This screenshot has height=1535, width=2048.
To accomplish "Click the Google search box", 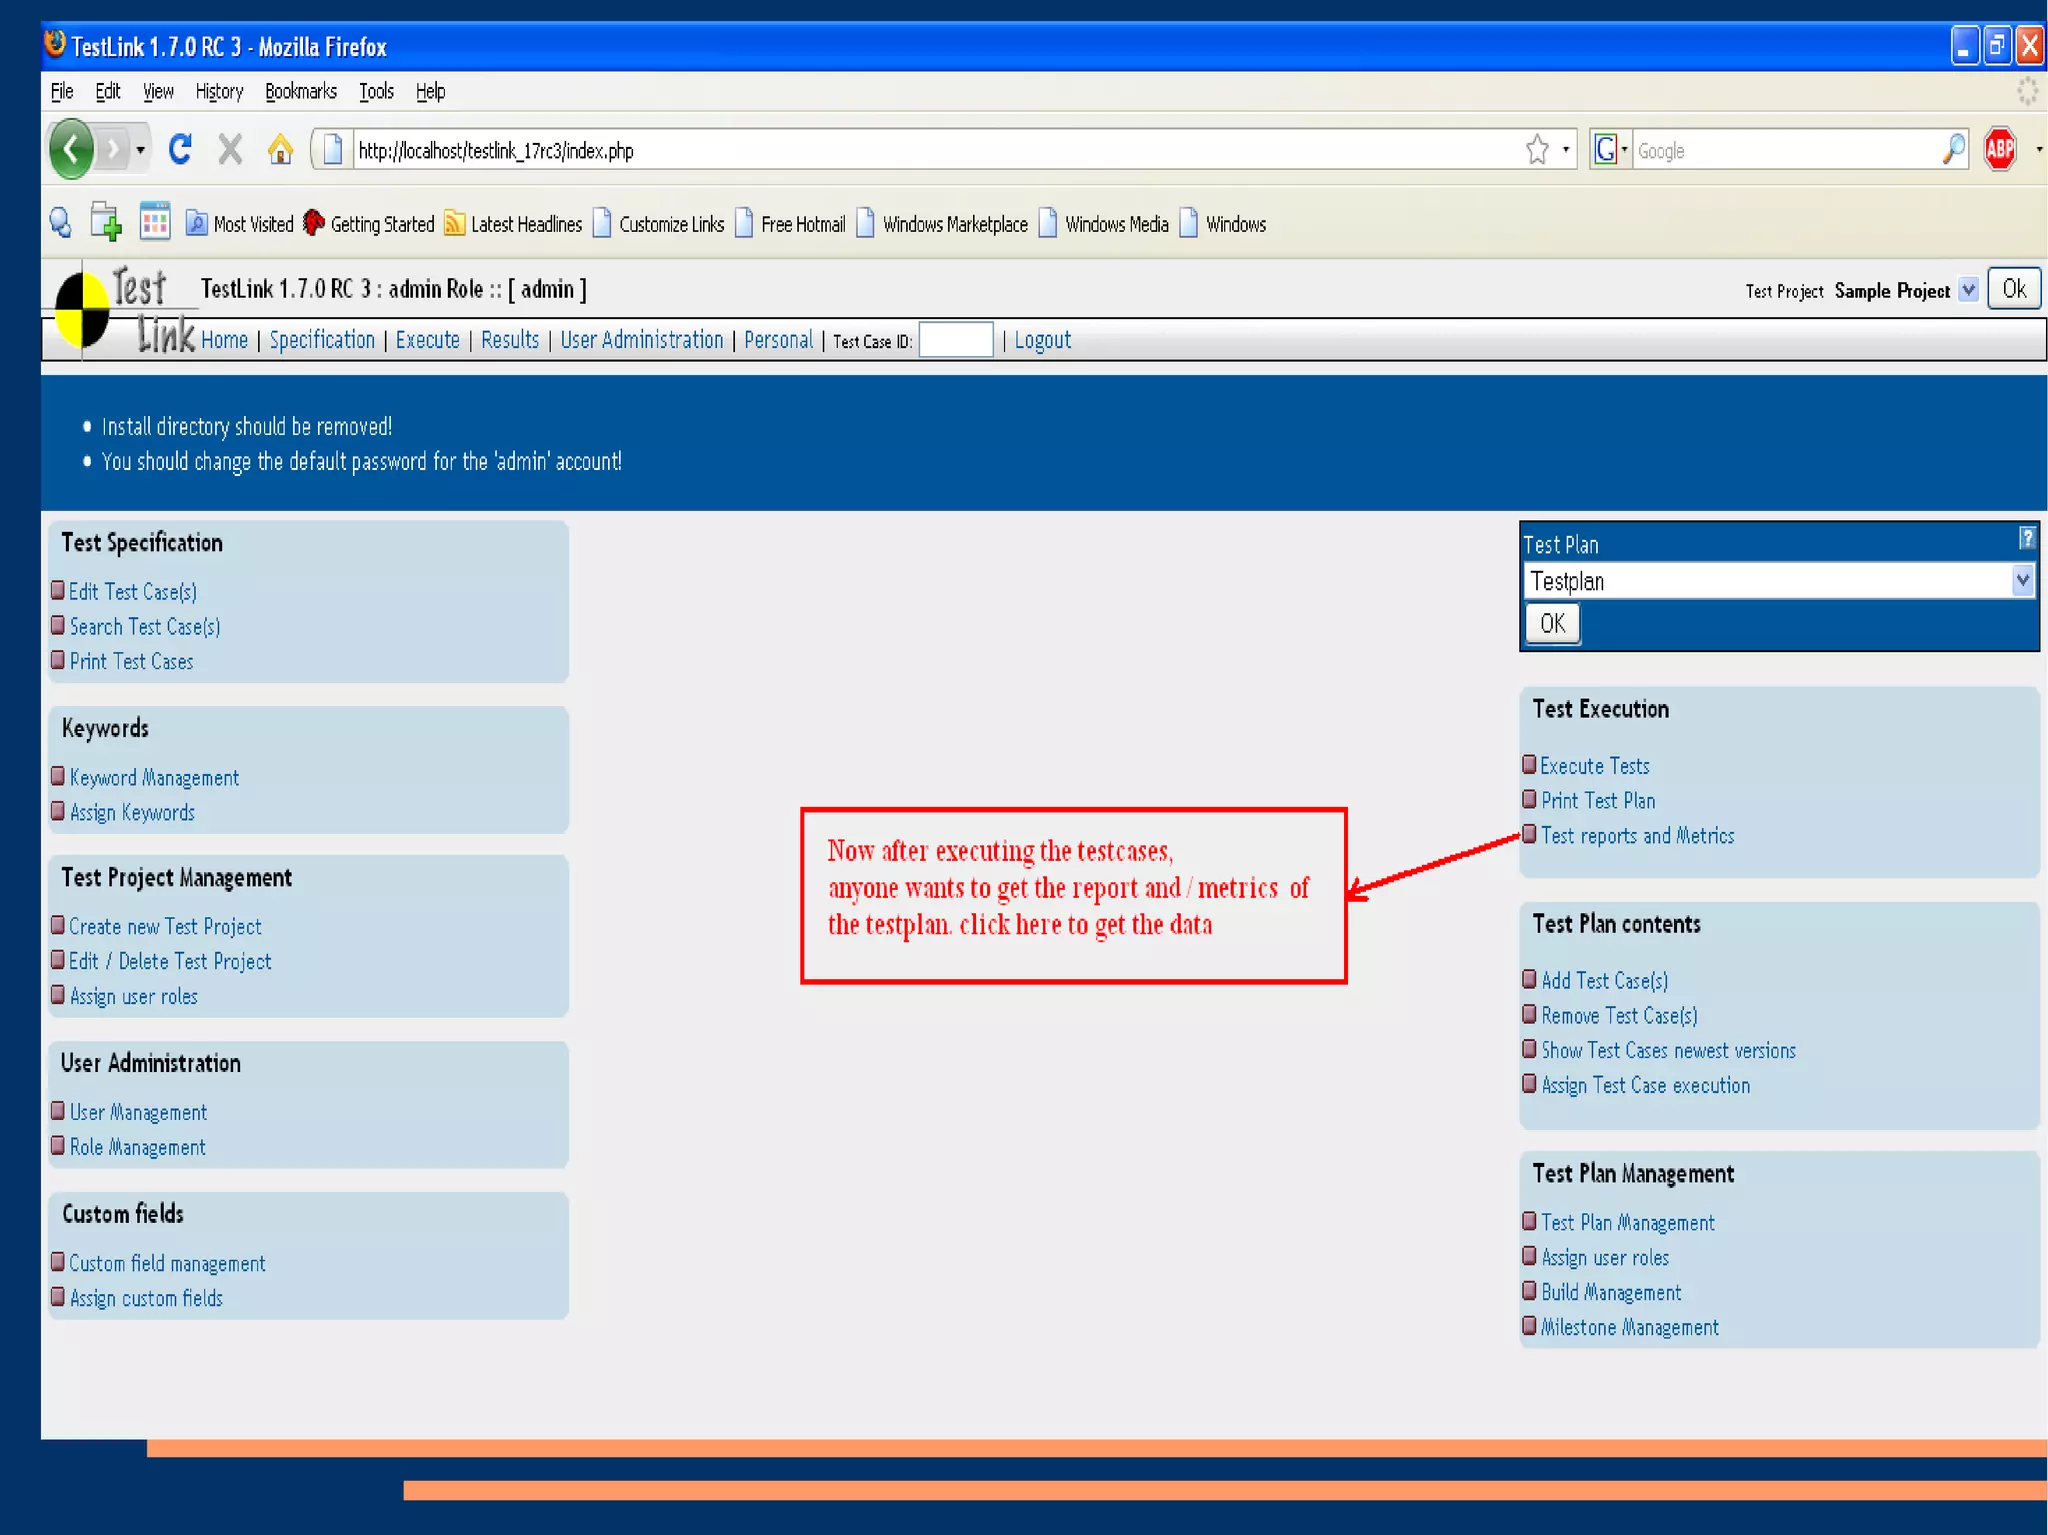I will coord(1785,150).
